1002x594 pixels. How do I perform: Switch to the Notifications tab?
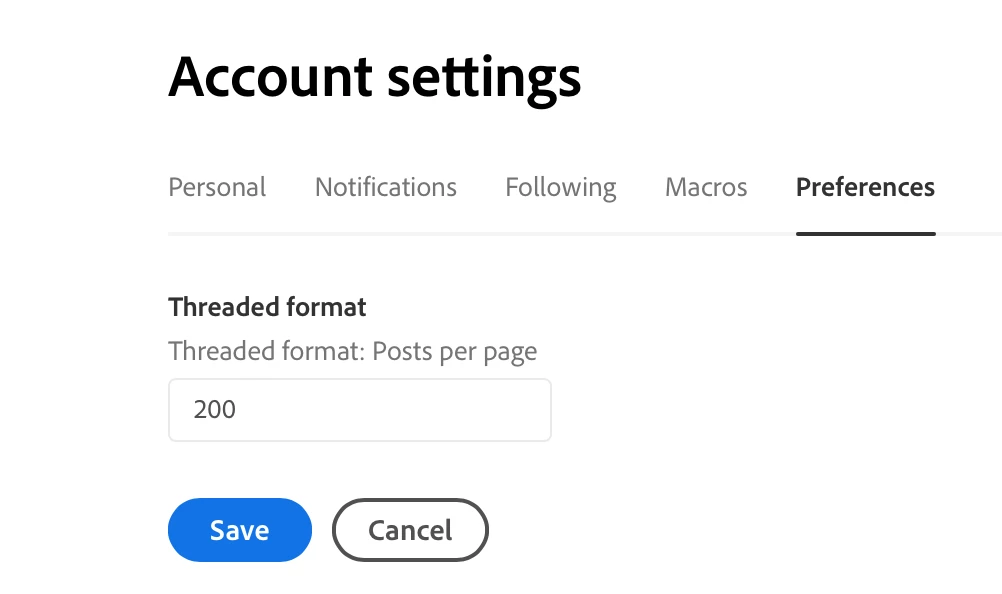point(385,187)
